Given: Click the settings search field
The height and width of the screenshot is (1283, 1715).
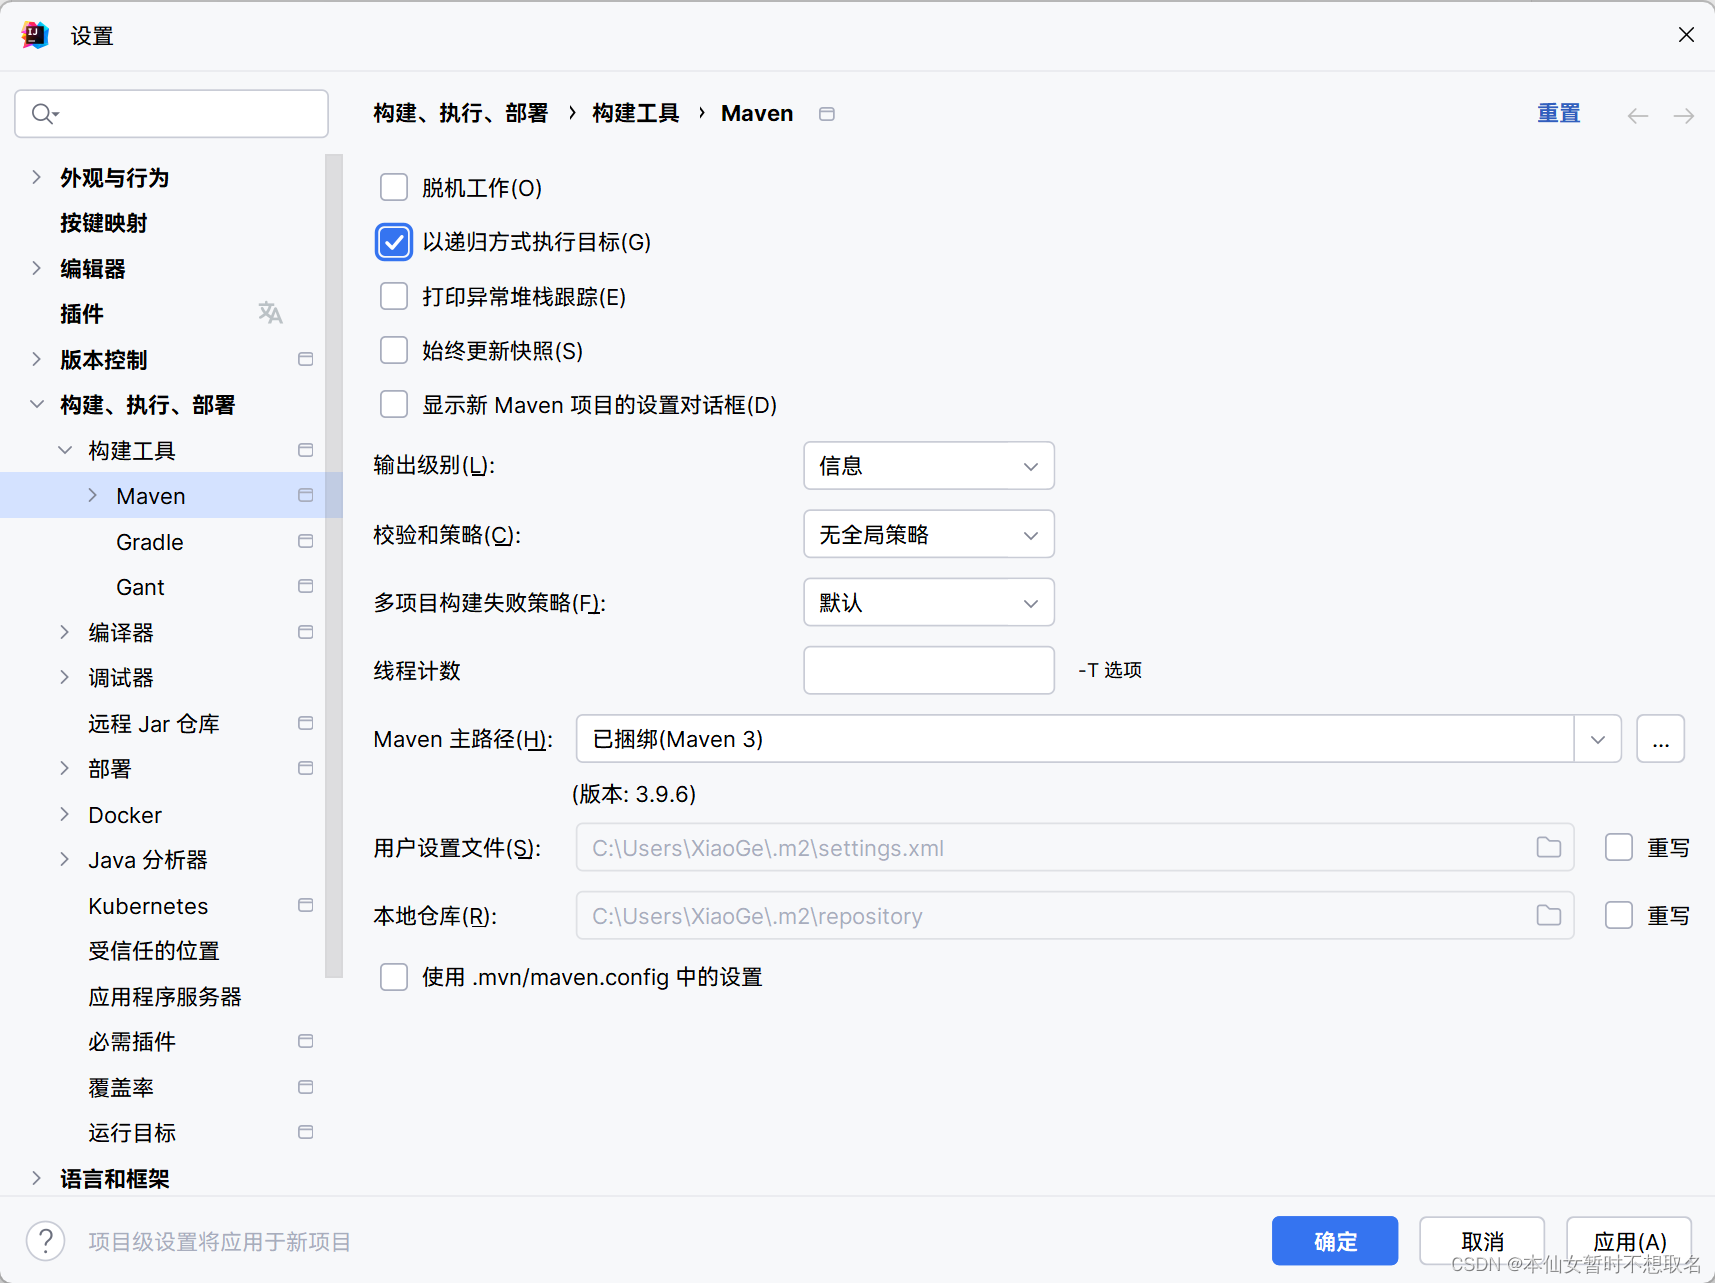Looking at the screenshot, I should (172, 114).
